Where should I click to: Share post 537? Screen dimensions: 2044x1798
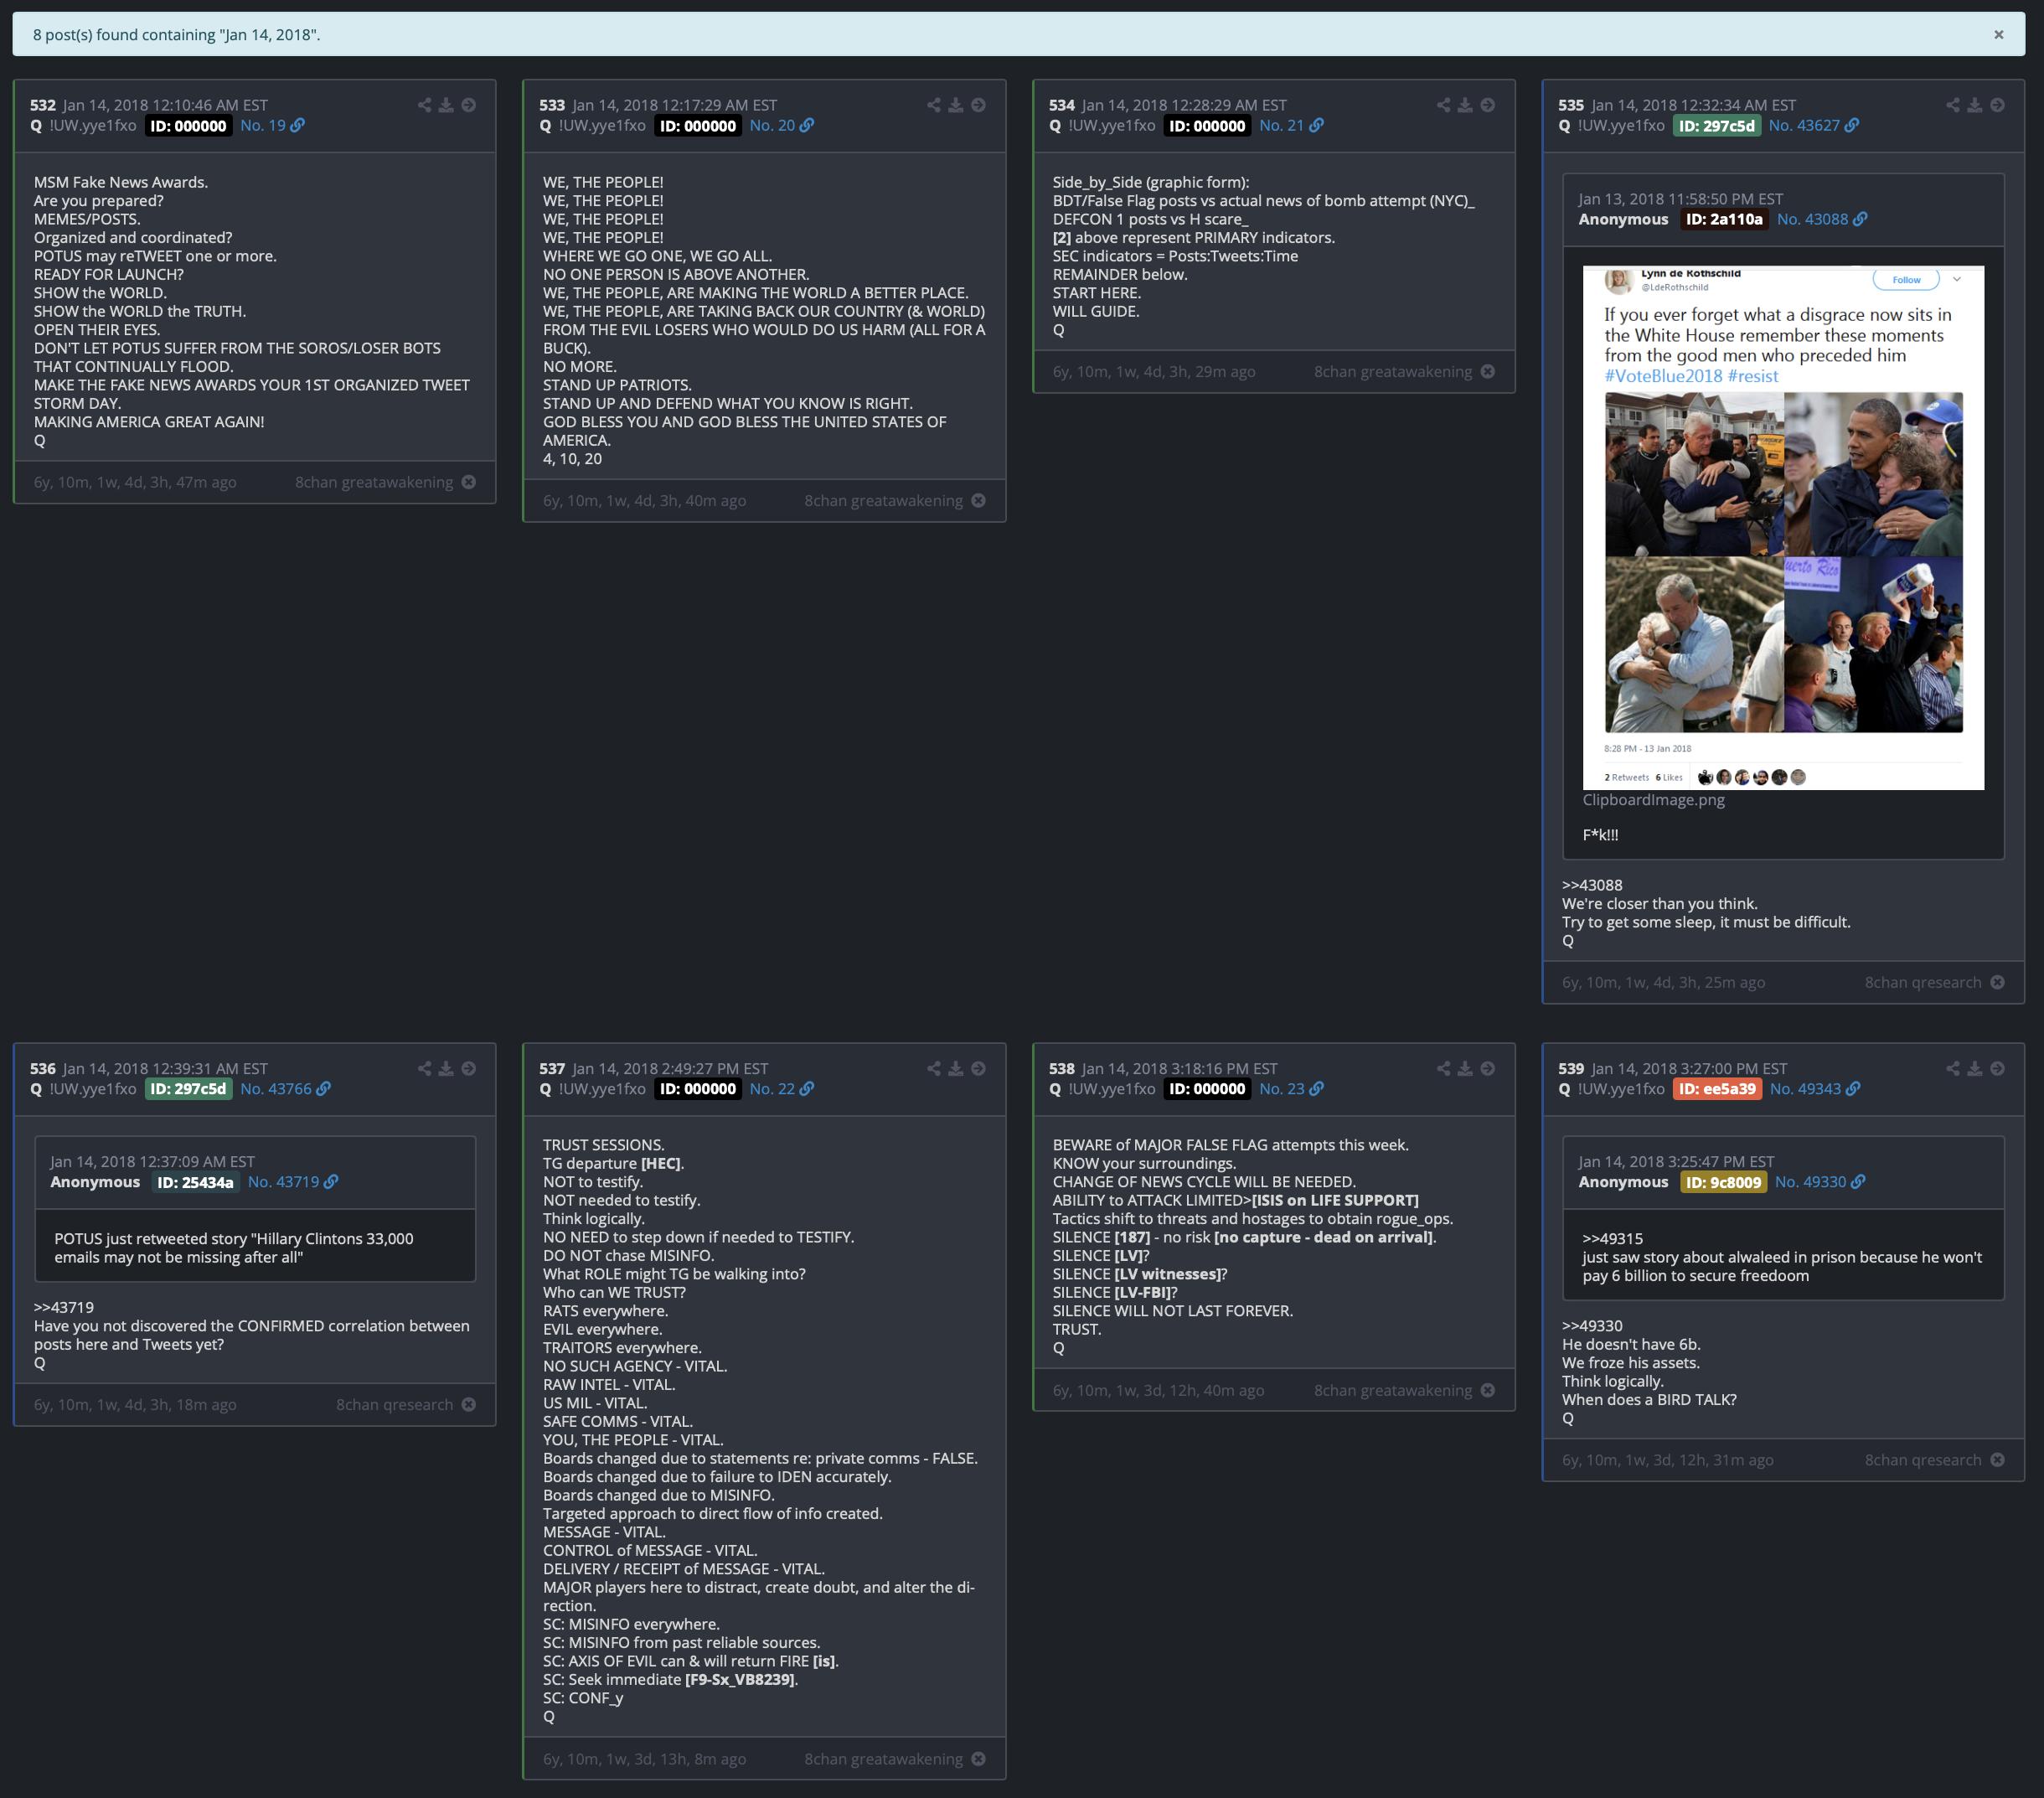[933, 1068]
